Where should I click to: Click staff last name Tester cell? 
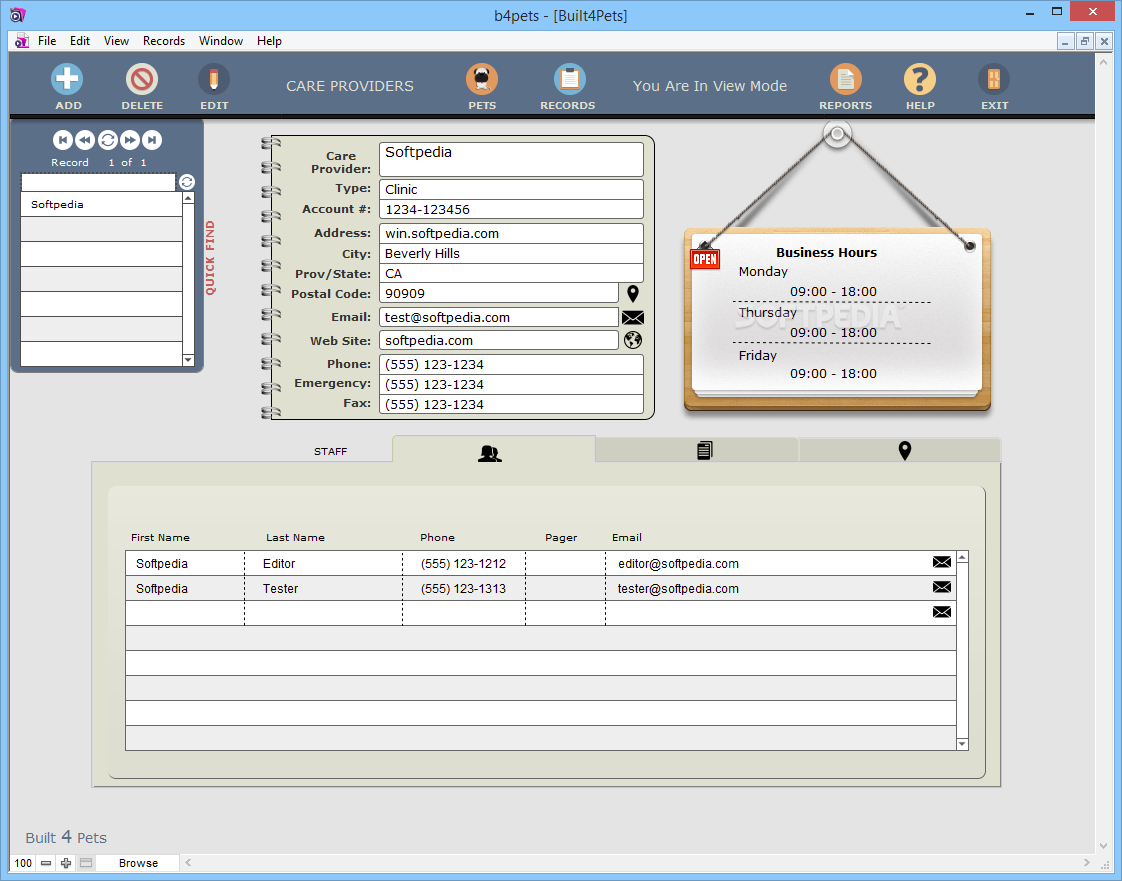(x=323, y=588)
